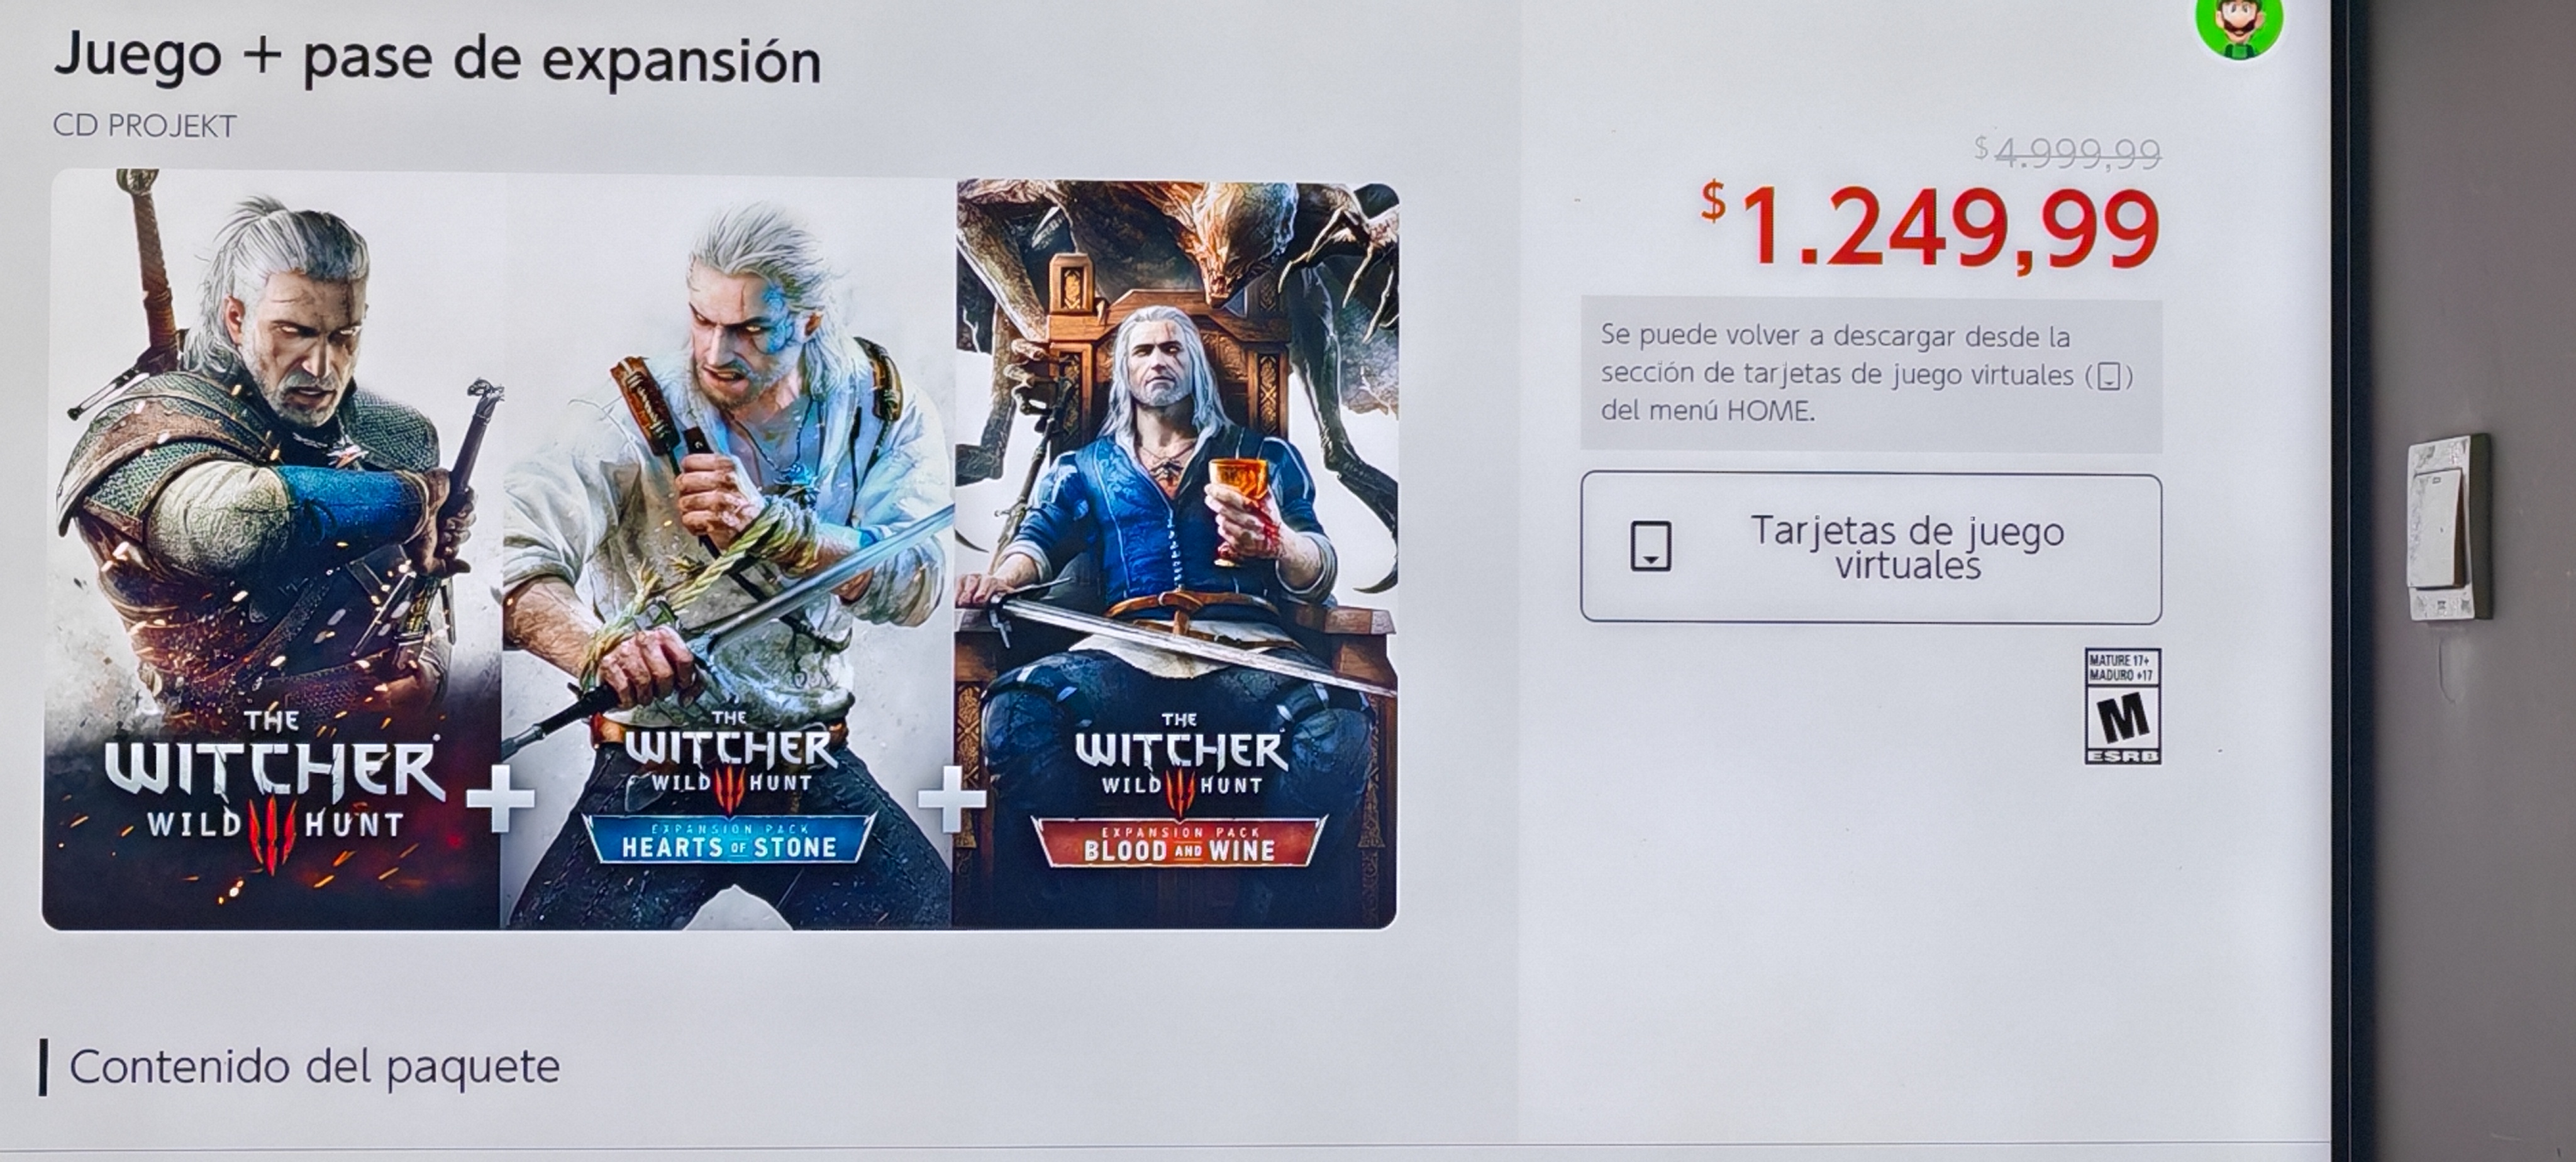Click the ESRB Mature 17+ rating badge
Screen dimensions: 2576x1162
(x=2123, y=706)
